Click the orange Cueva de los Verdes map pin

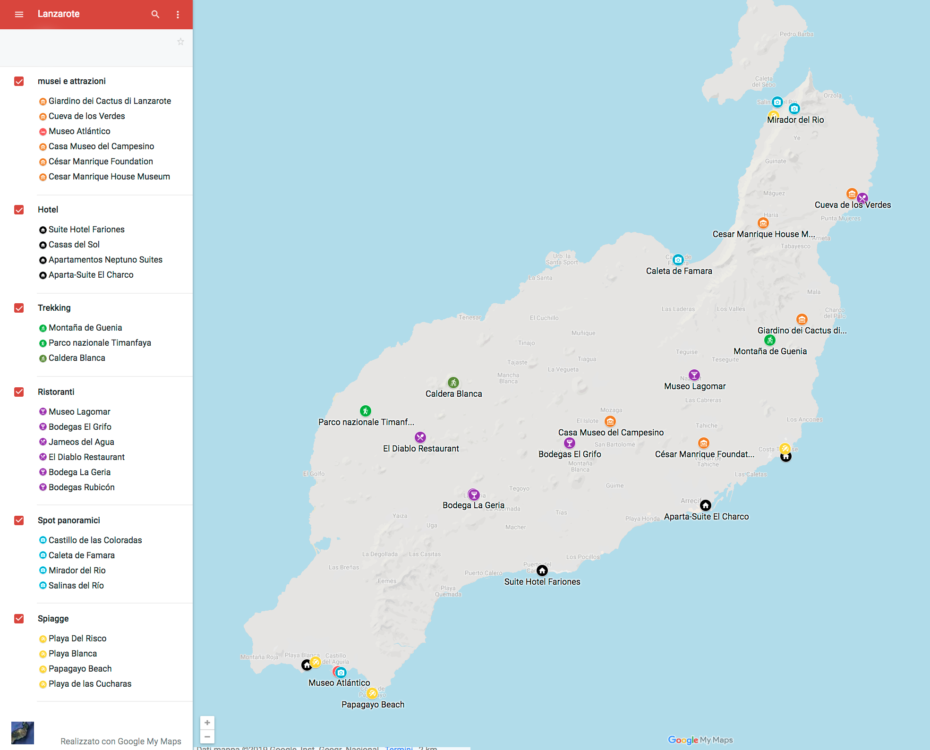[852, 193]
